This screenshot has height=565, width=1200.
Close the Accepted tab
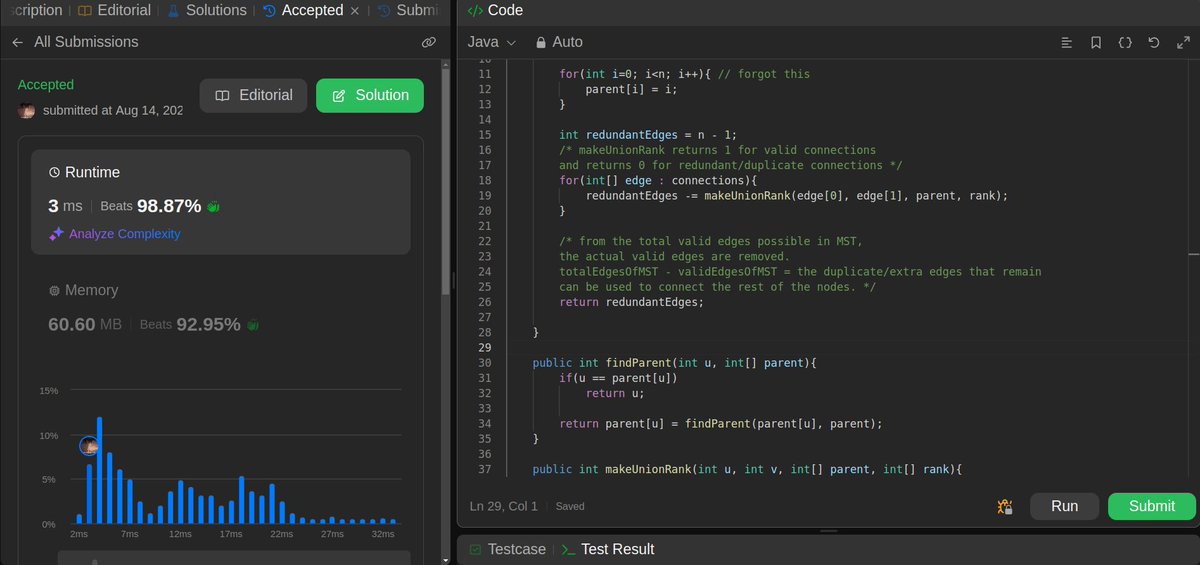[353, 11]
